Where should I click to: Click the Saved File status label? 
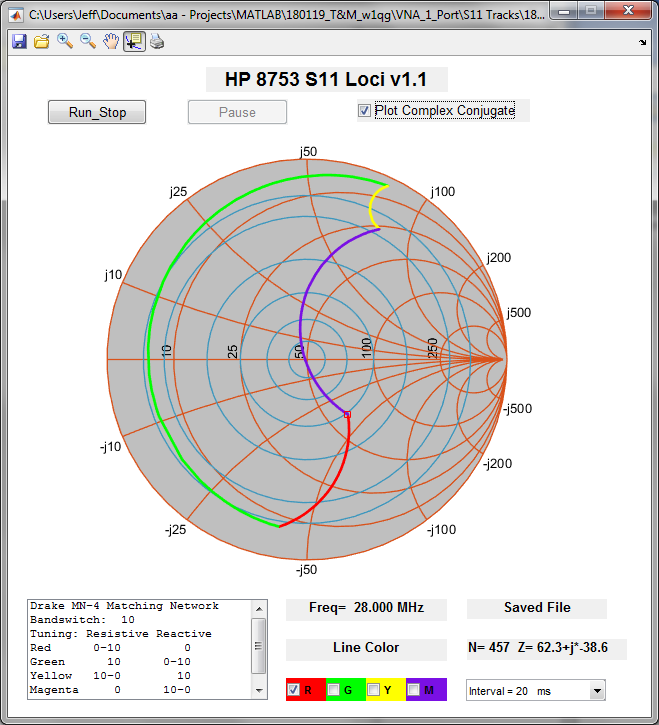(x=537, y=608)
